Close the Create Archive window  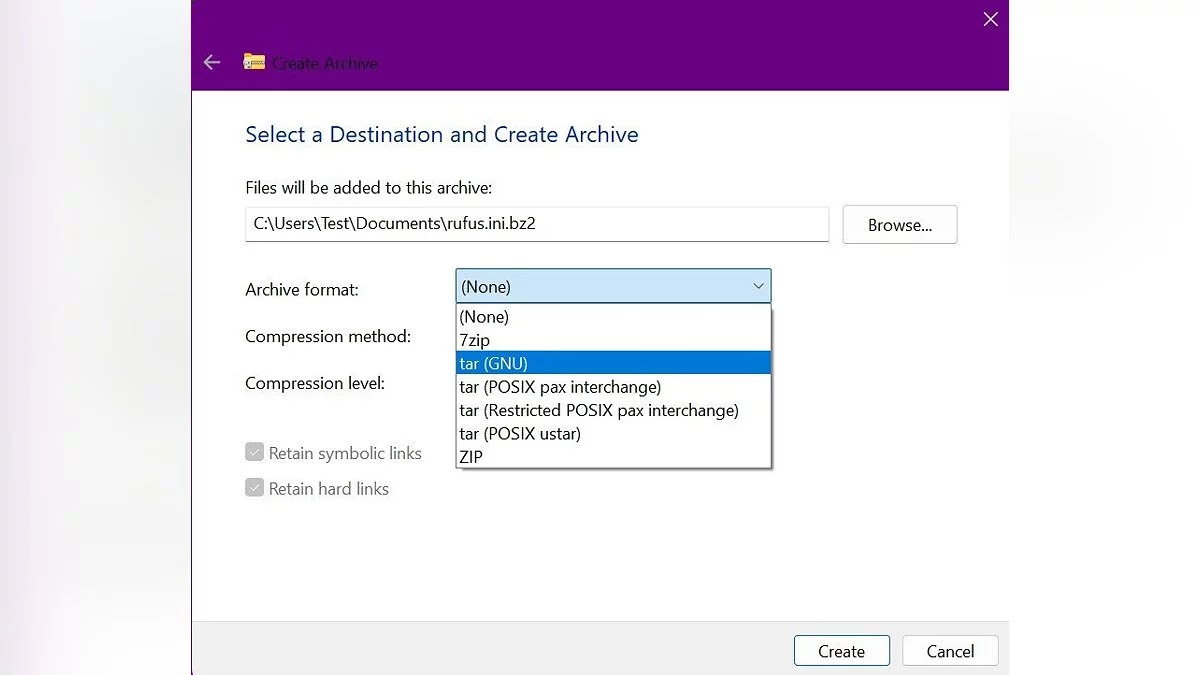tap(990, 19)
